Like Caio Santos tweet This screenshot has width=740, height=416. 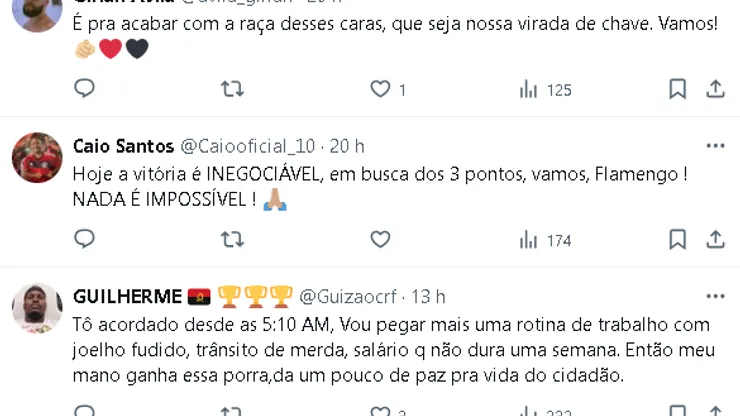point(380,239)
